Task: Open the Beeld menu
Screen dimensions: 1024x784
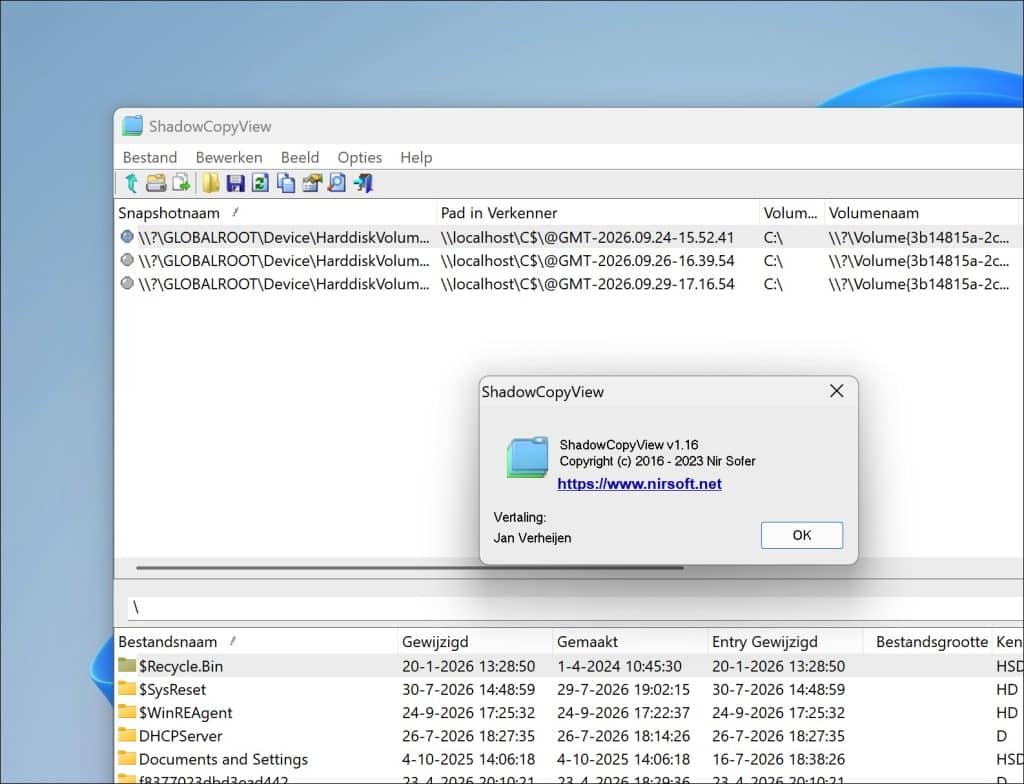Action: [300, 157]
